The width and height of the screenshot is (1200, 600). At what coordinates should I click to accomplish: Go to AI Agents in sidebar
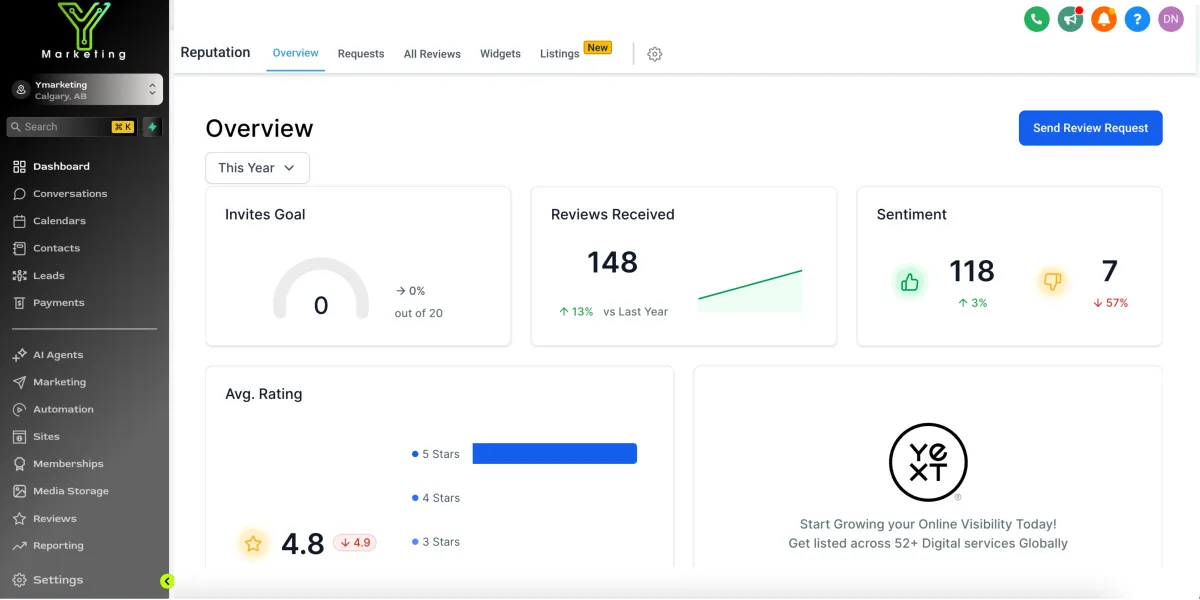(x=58, y=355)
